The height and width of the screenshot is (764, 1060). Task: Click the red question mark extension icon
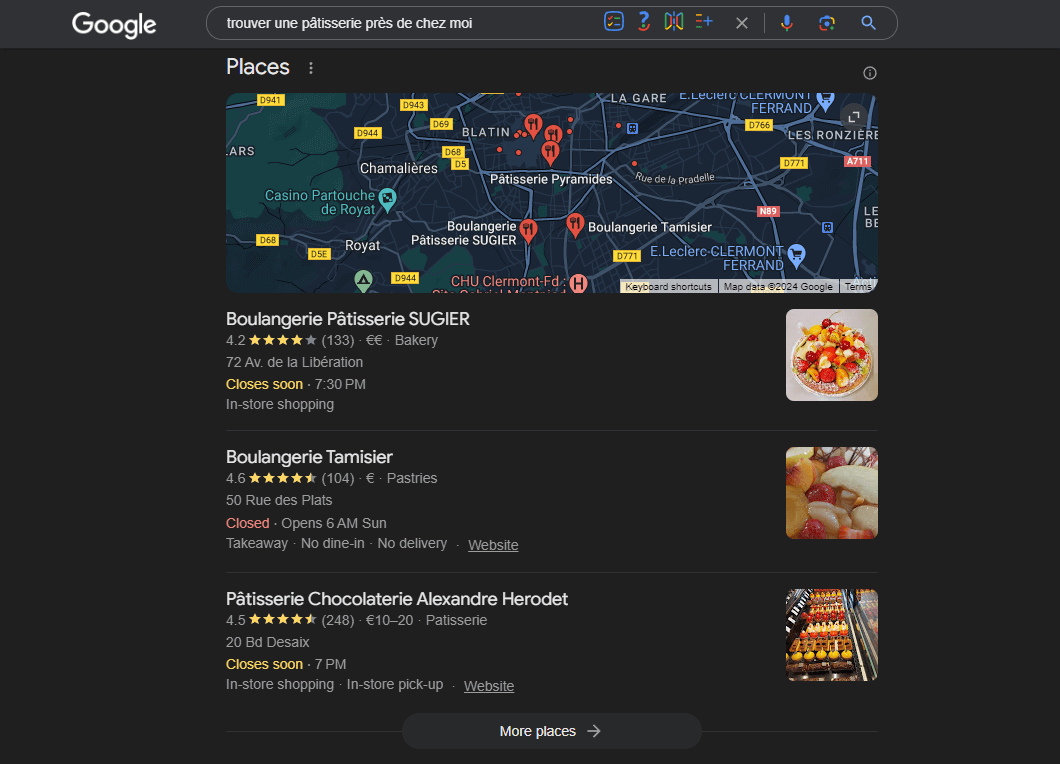643,21
